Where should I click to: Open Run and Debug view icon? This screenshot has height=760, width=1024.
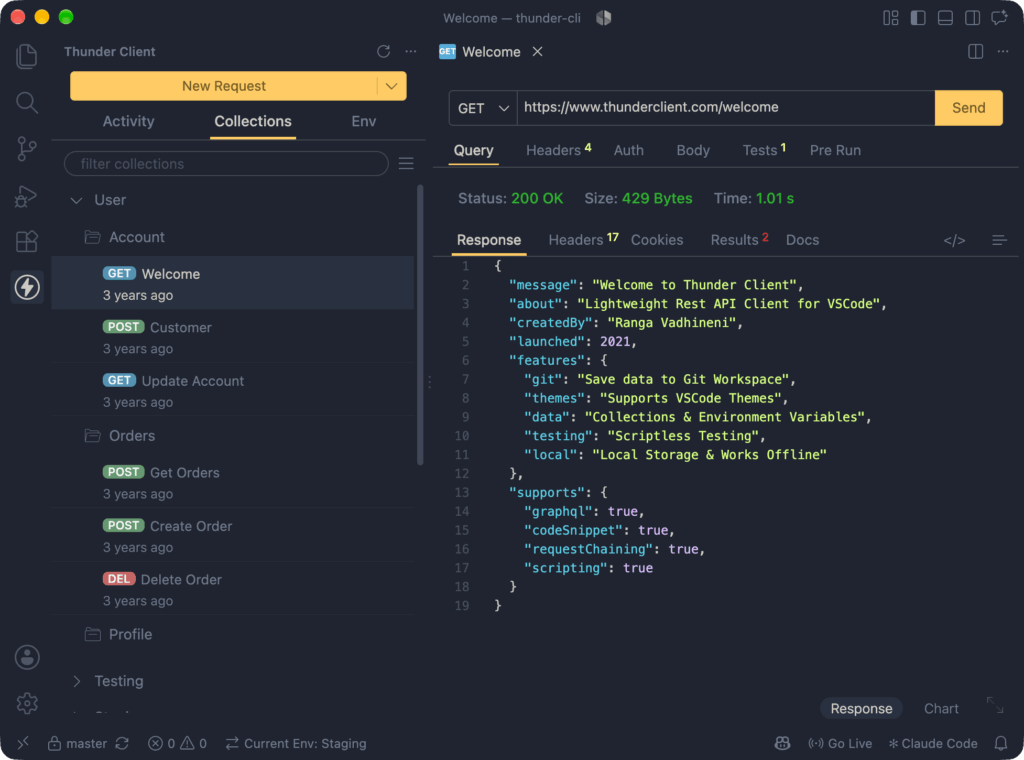click(26, 196)
